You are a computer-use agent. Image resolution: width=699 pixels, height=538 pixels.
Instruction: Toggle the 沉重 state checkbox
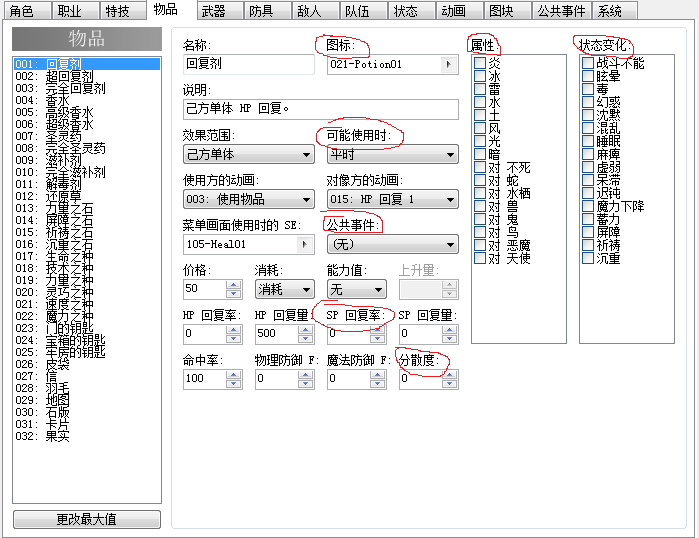pyautogui.click(x=588, y=258)
